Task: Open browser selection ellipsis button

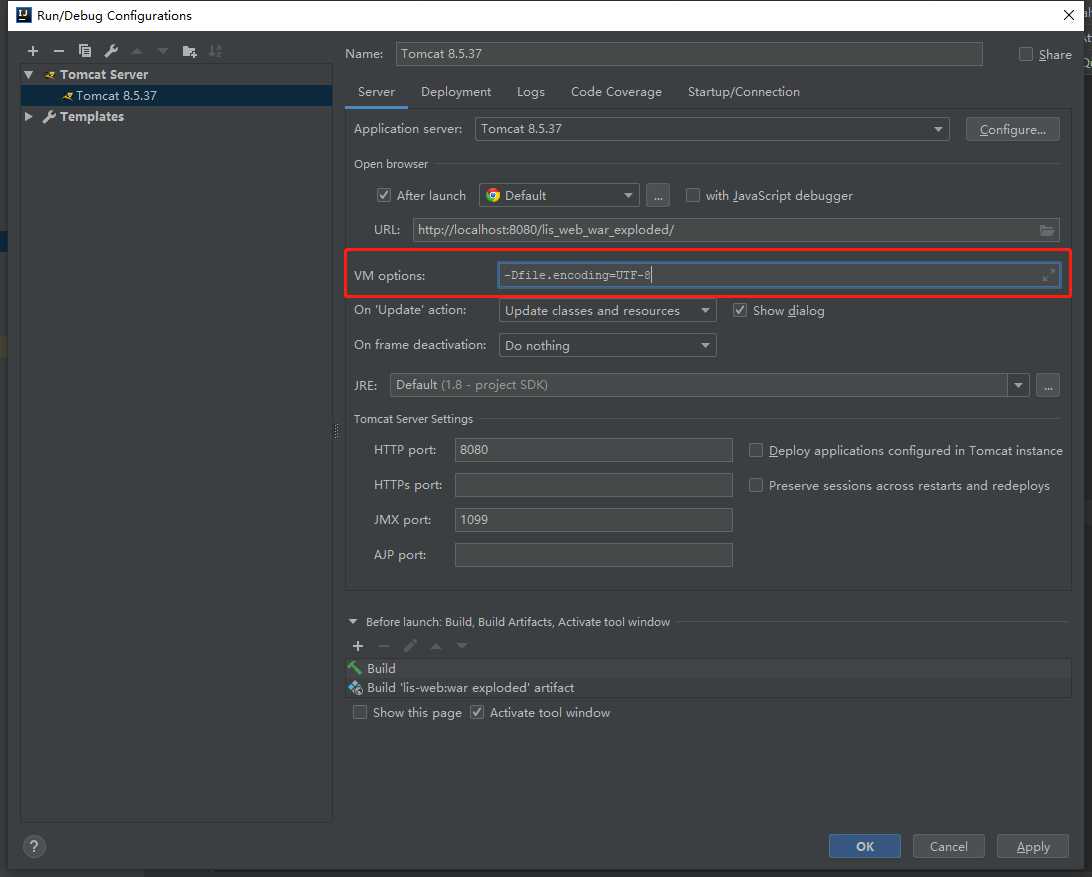Action: (658, 196)
